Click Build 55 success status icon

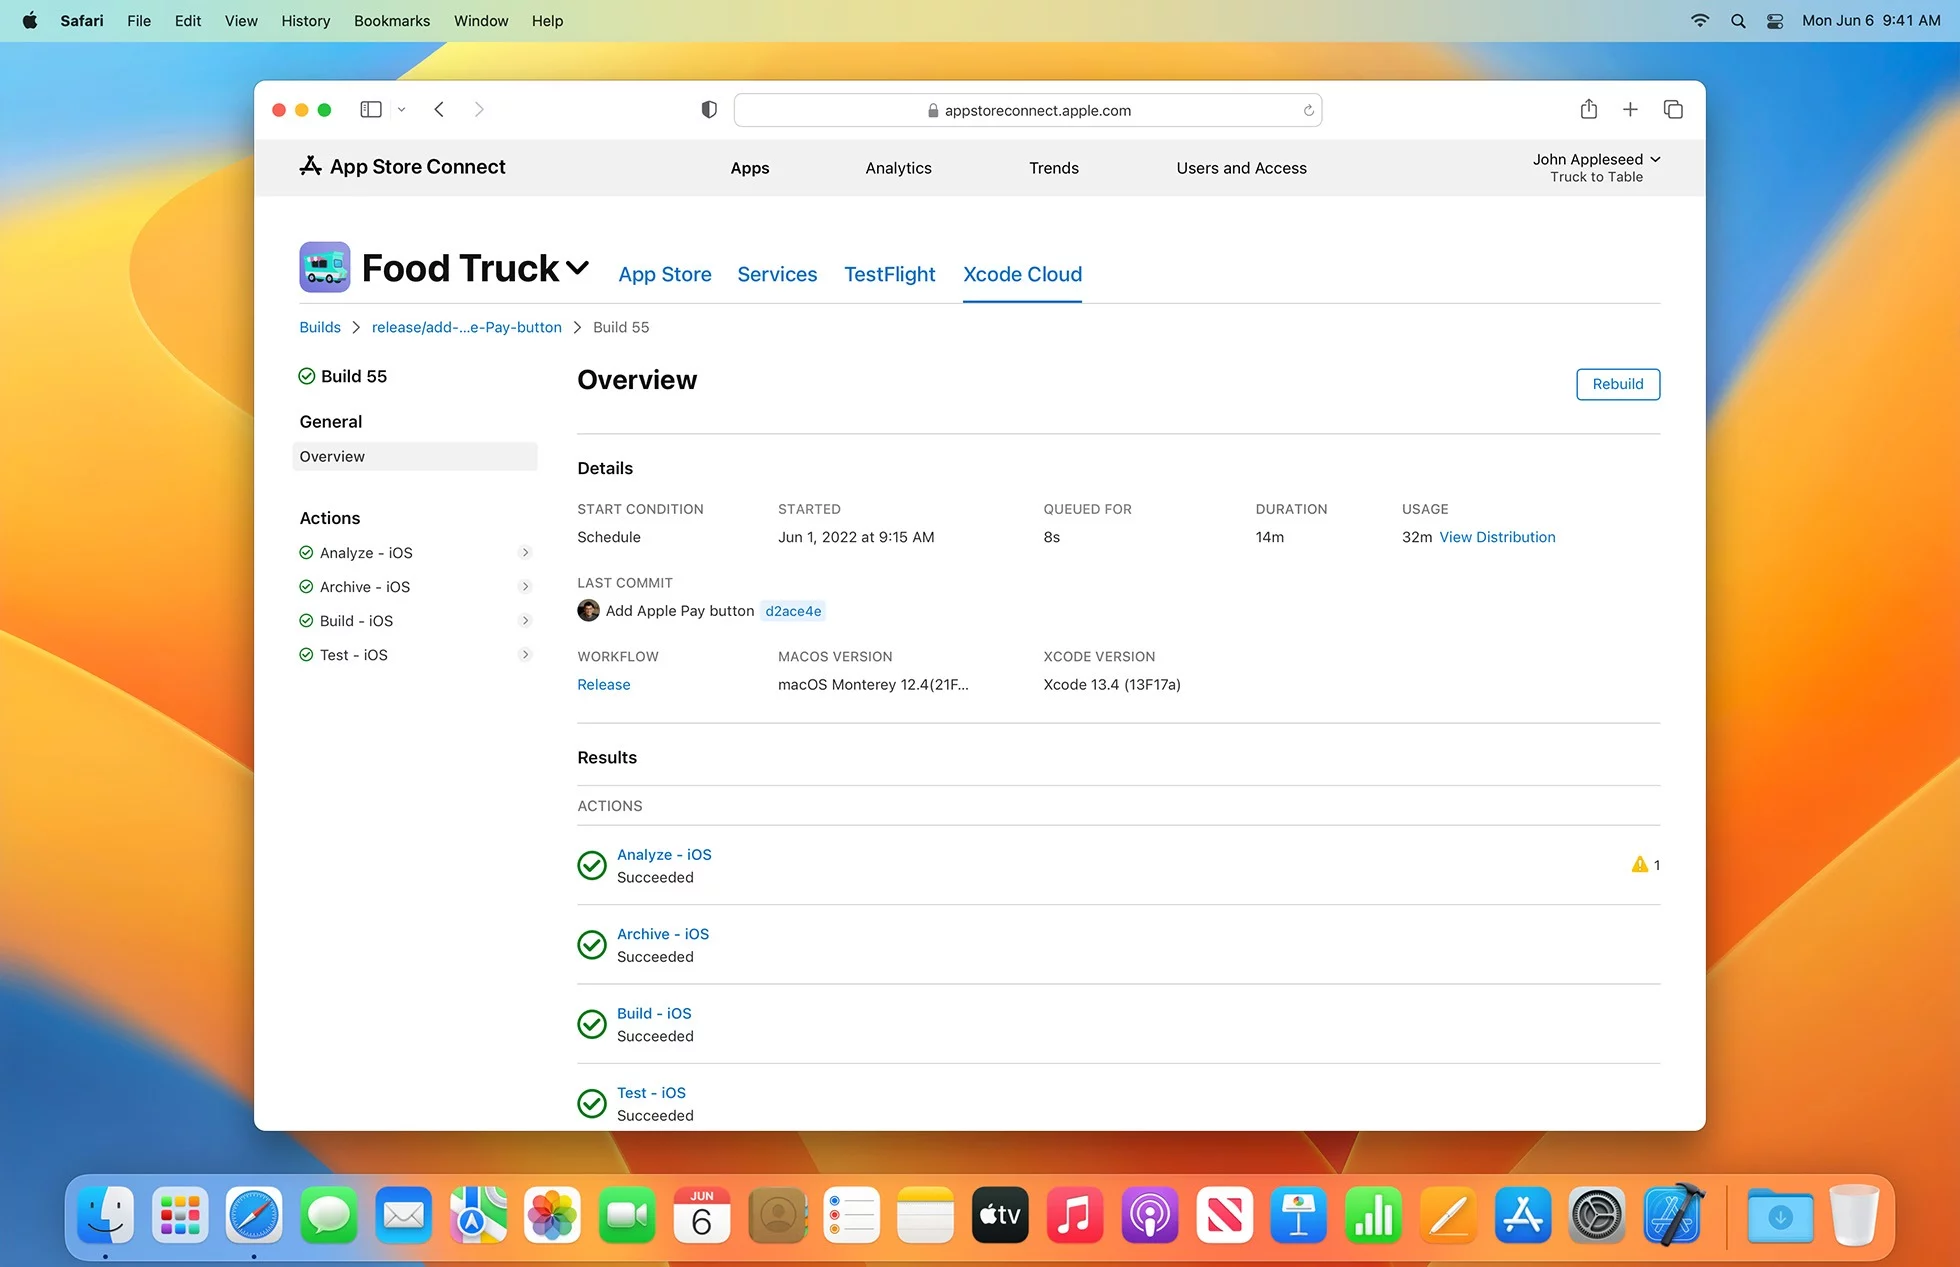(307, 376)
